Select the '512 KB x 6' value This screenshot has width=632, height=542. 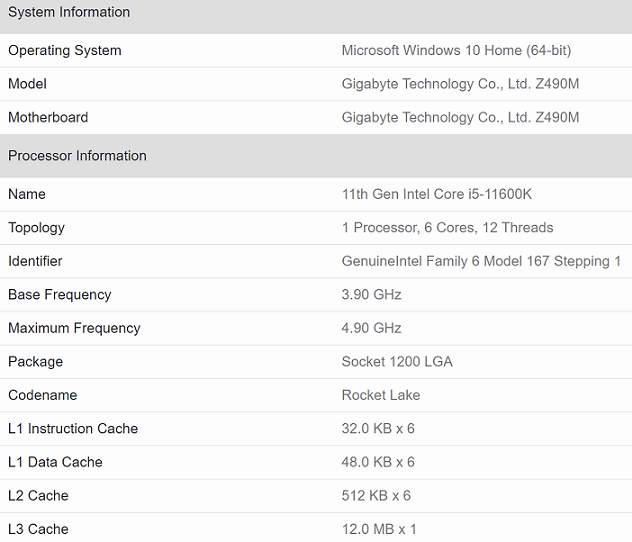[376, 495]
